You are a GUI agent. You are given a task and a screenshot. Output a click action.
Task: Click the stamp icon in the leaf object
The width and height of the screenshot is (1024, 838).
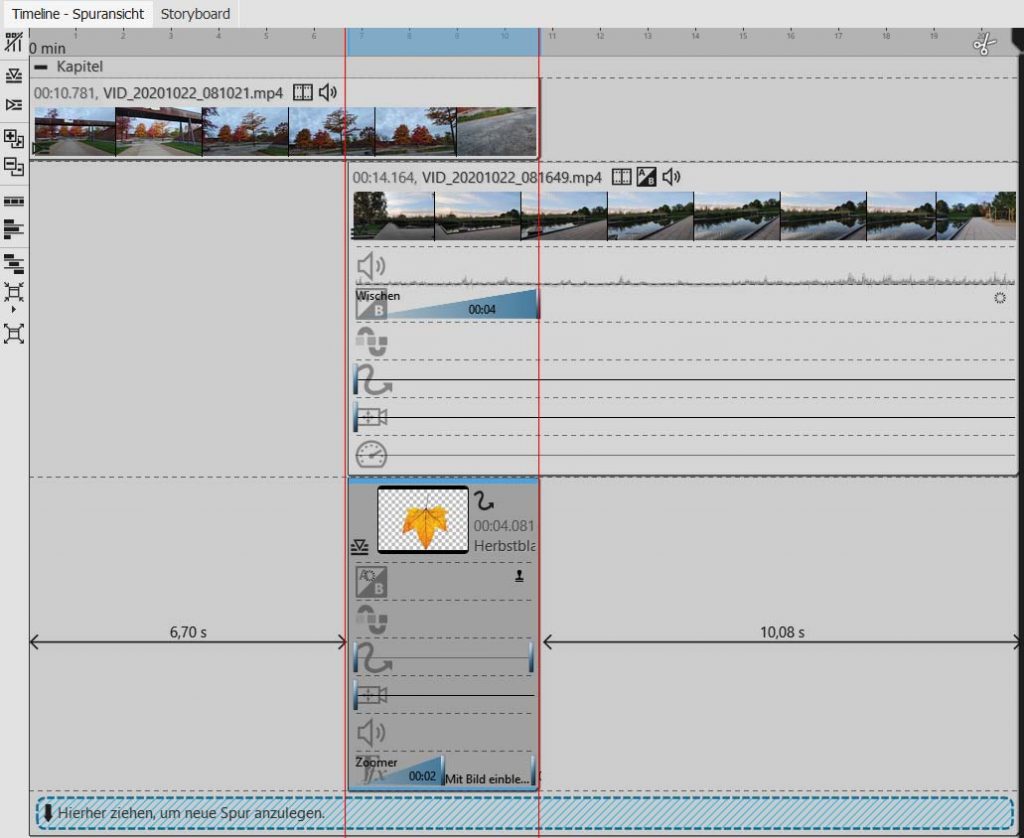coord(518,576)
